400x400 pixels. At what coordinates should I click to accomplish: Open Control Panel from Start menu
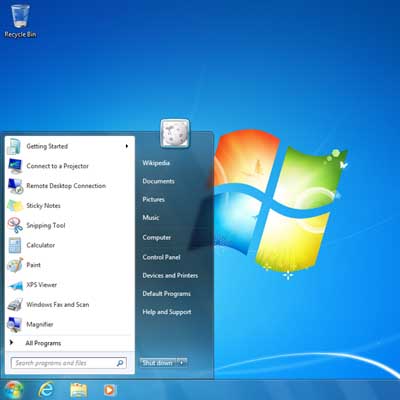tap(161, 257)
